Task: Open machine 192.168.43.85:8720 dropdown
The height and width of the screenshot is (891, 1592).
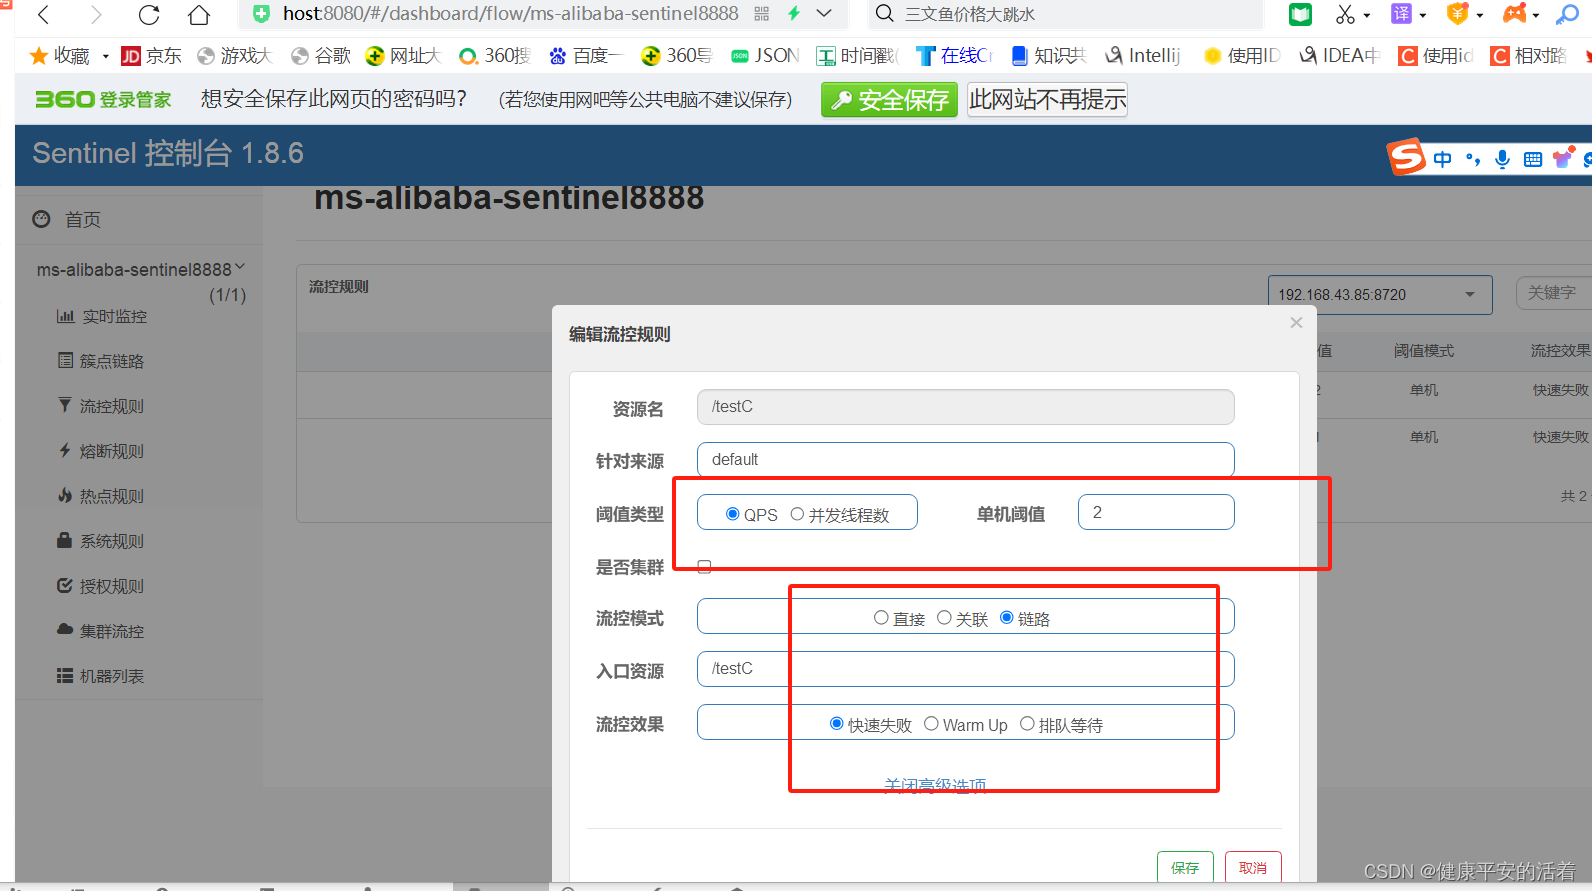Action: coord(1379,295)
